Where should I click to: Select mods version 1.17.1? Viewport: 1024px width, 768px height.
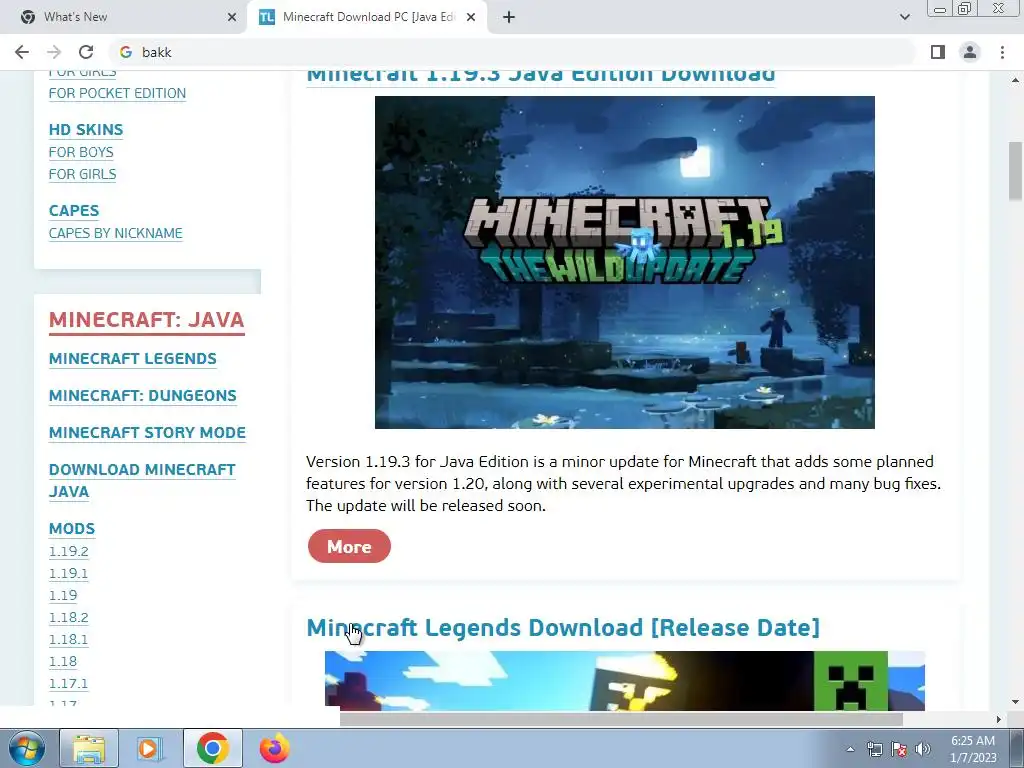pyautogui.click(x=68, y=684)
